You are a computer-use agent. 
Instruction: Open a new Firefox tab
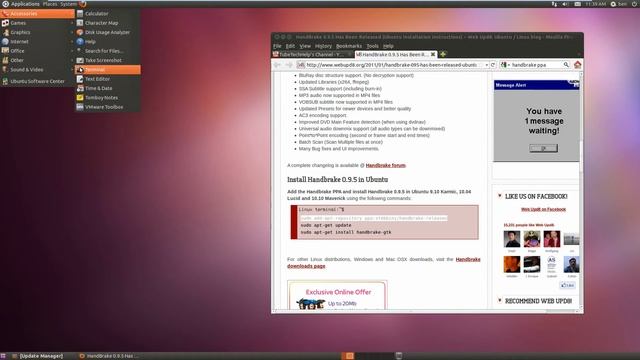(443, 54)
